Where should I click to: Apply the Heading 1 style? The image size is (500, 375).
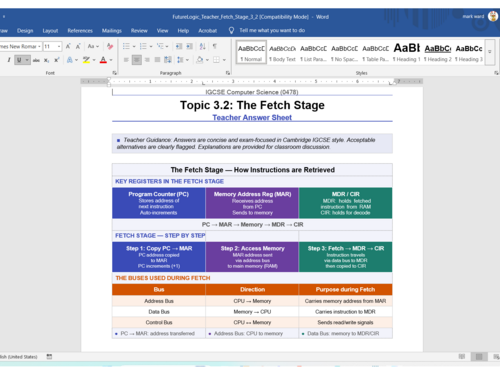coord(406,52)
